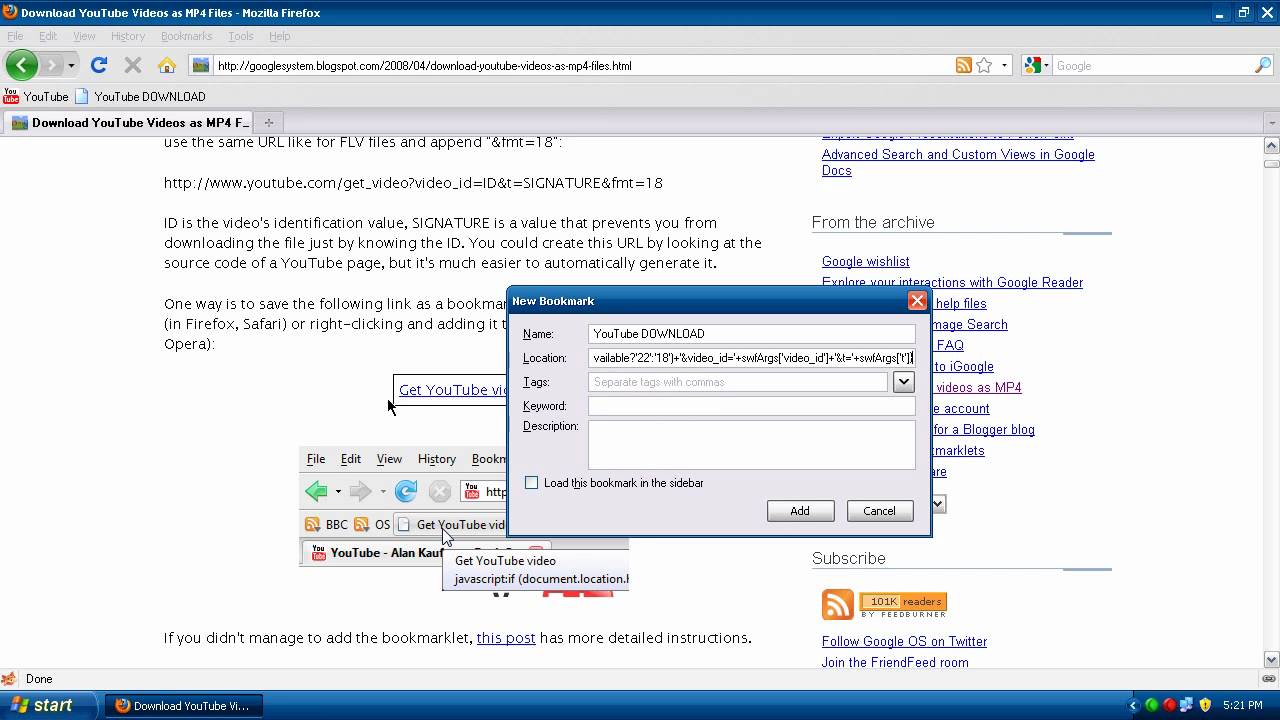Open the Google wishlist link
The height and width of the screenshot is (720, 1280).
[x=866, y=261]
